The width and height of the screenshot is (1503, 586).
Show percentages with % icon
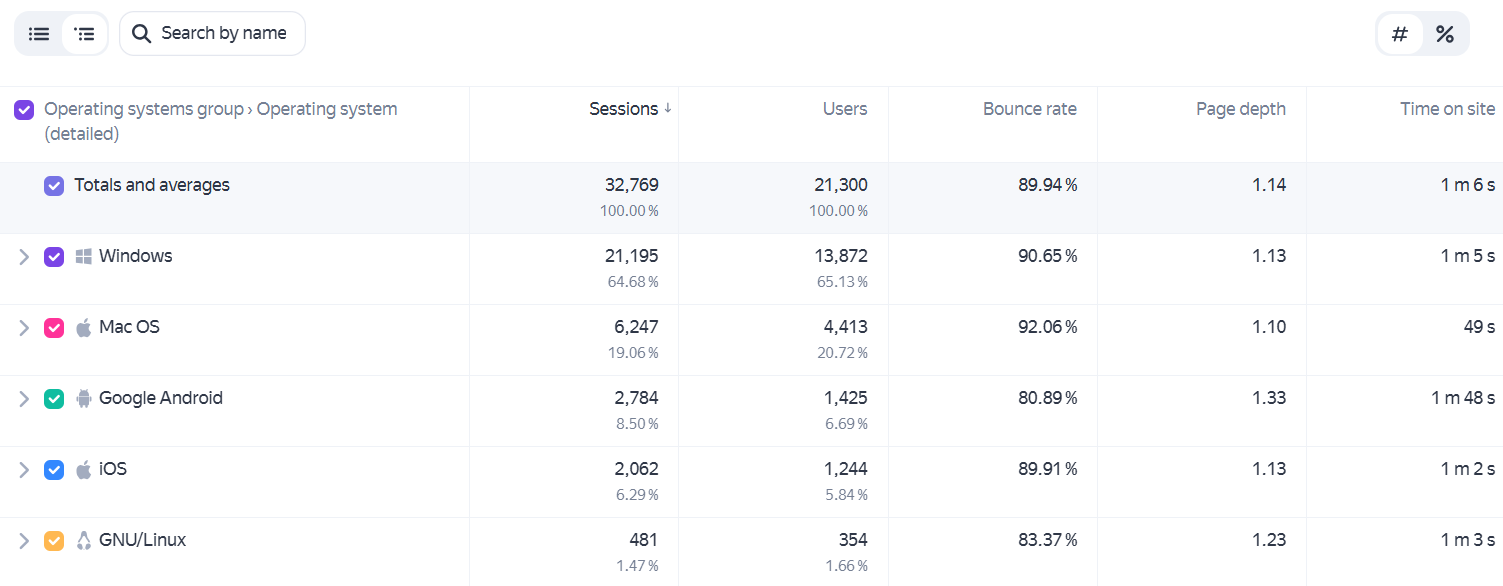pyautogui.click(x=1445, y=34)
